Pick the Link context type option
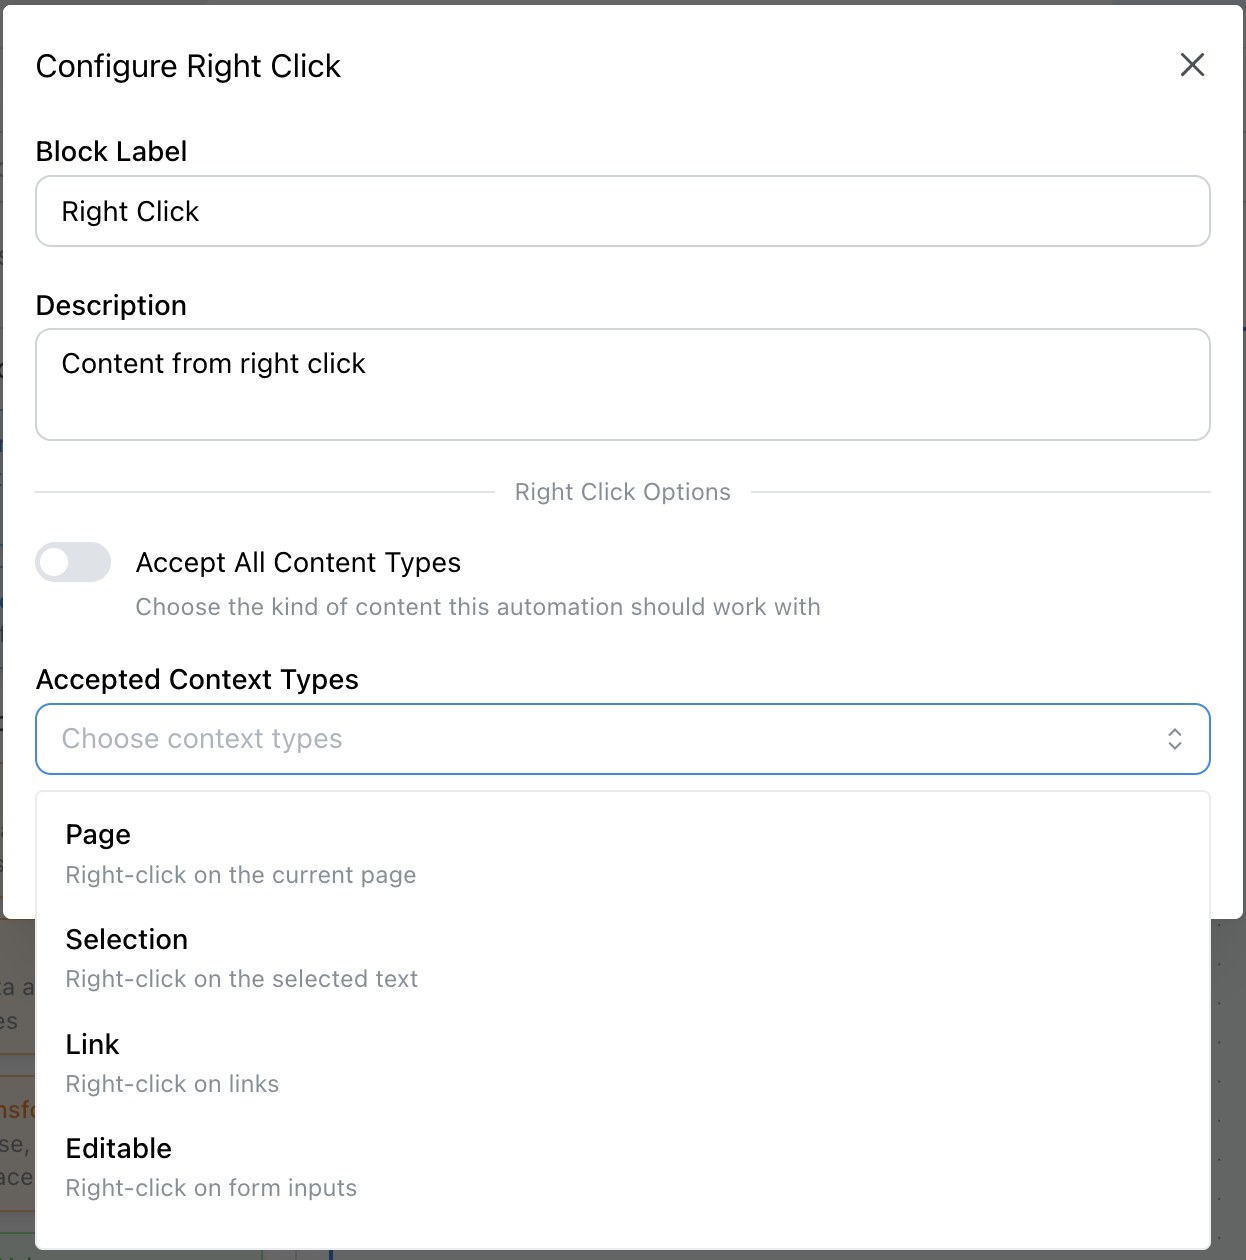The height and width of the screenshot is (1260, 1246). coord(92,1045)
